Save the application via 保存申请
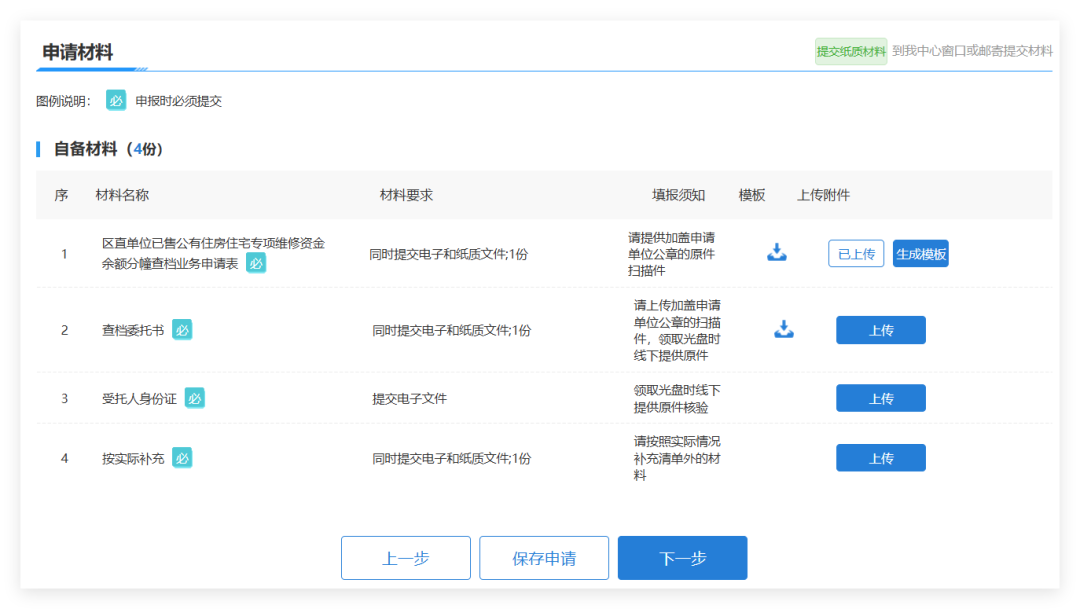This screenshot has height=609, width=1080. coord(544,558)
